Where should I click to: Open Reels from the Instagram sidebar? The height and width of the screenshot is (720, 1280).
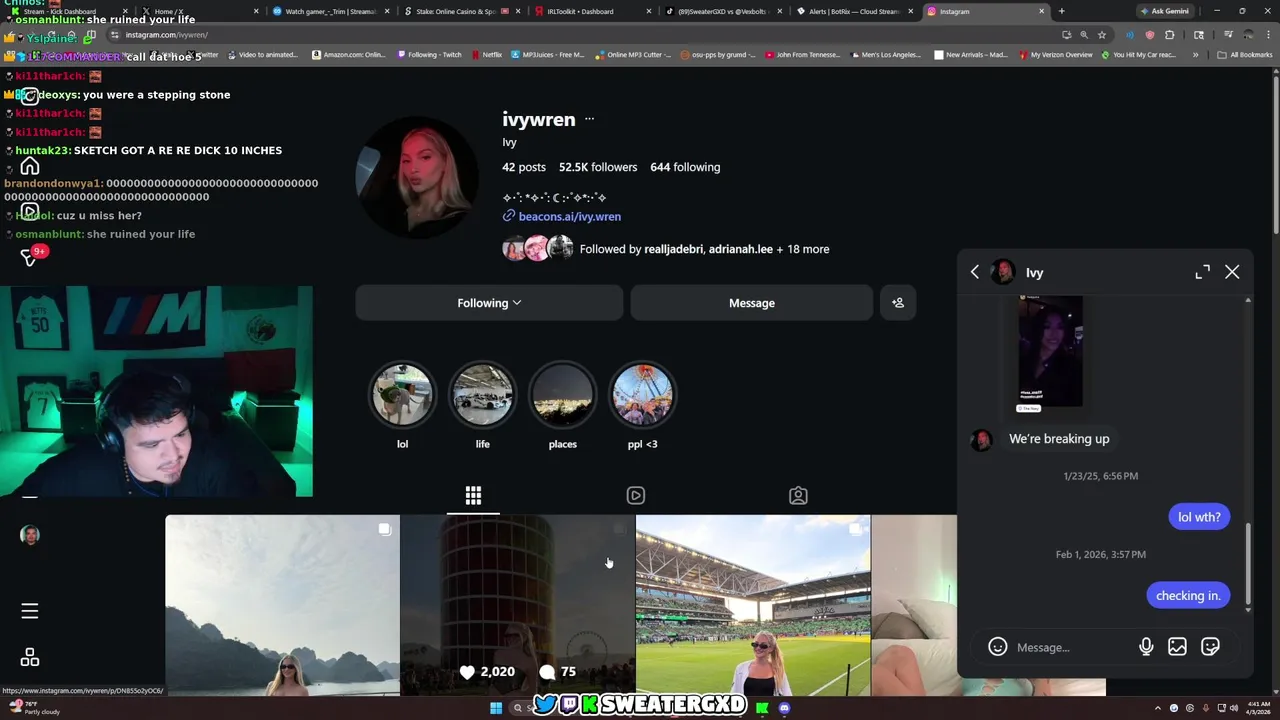click(30, 212)
